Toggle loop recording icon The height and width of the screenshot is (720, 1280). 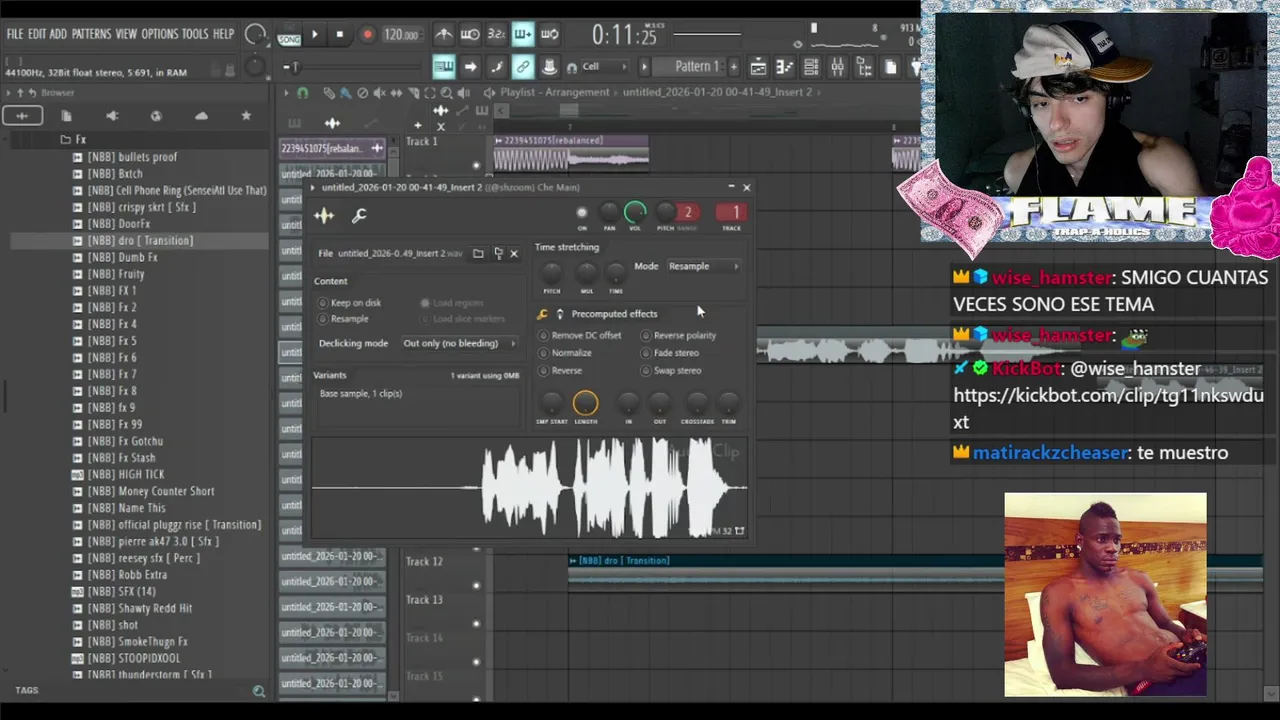tap(549, 35)
